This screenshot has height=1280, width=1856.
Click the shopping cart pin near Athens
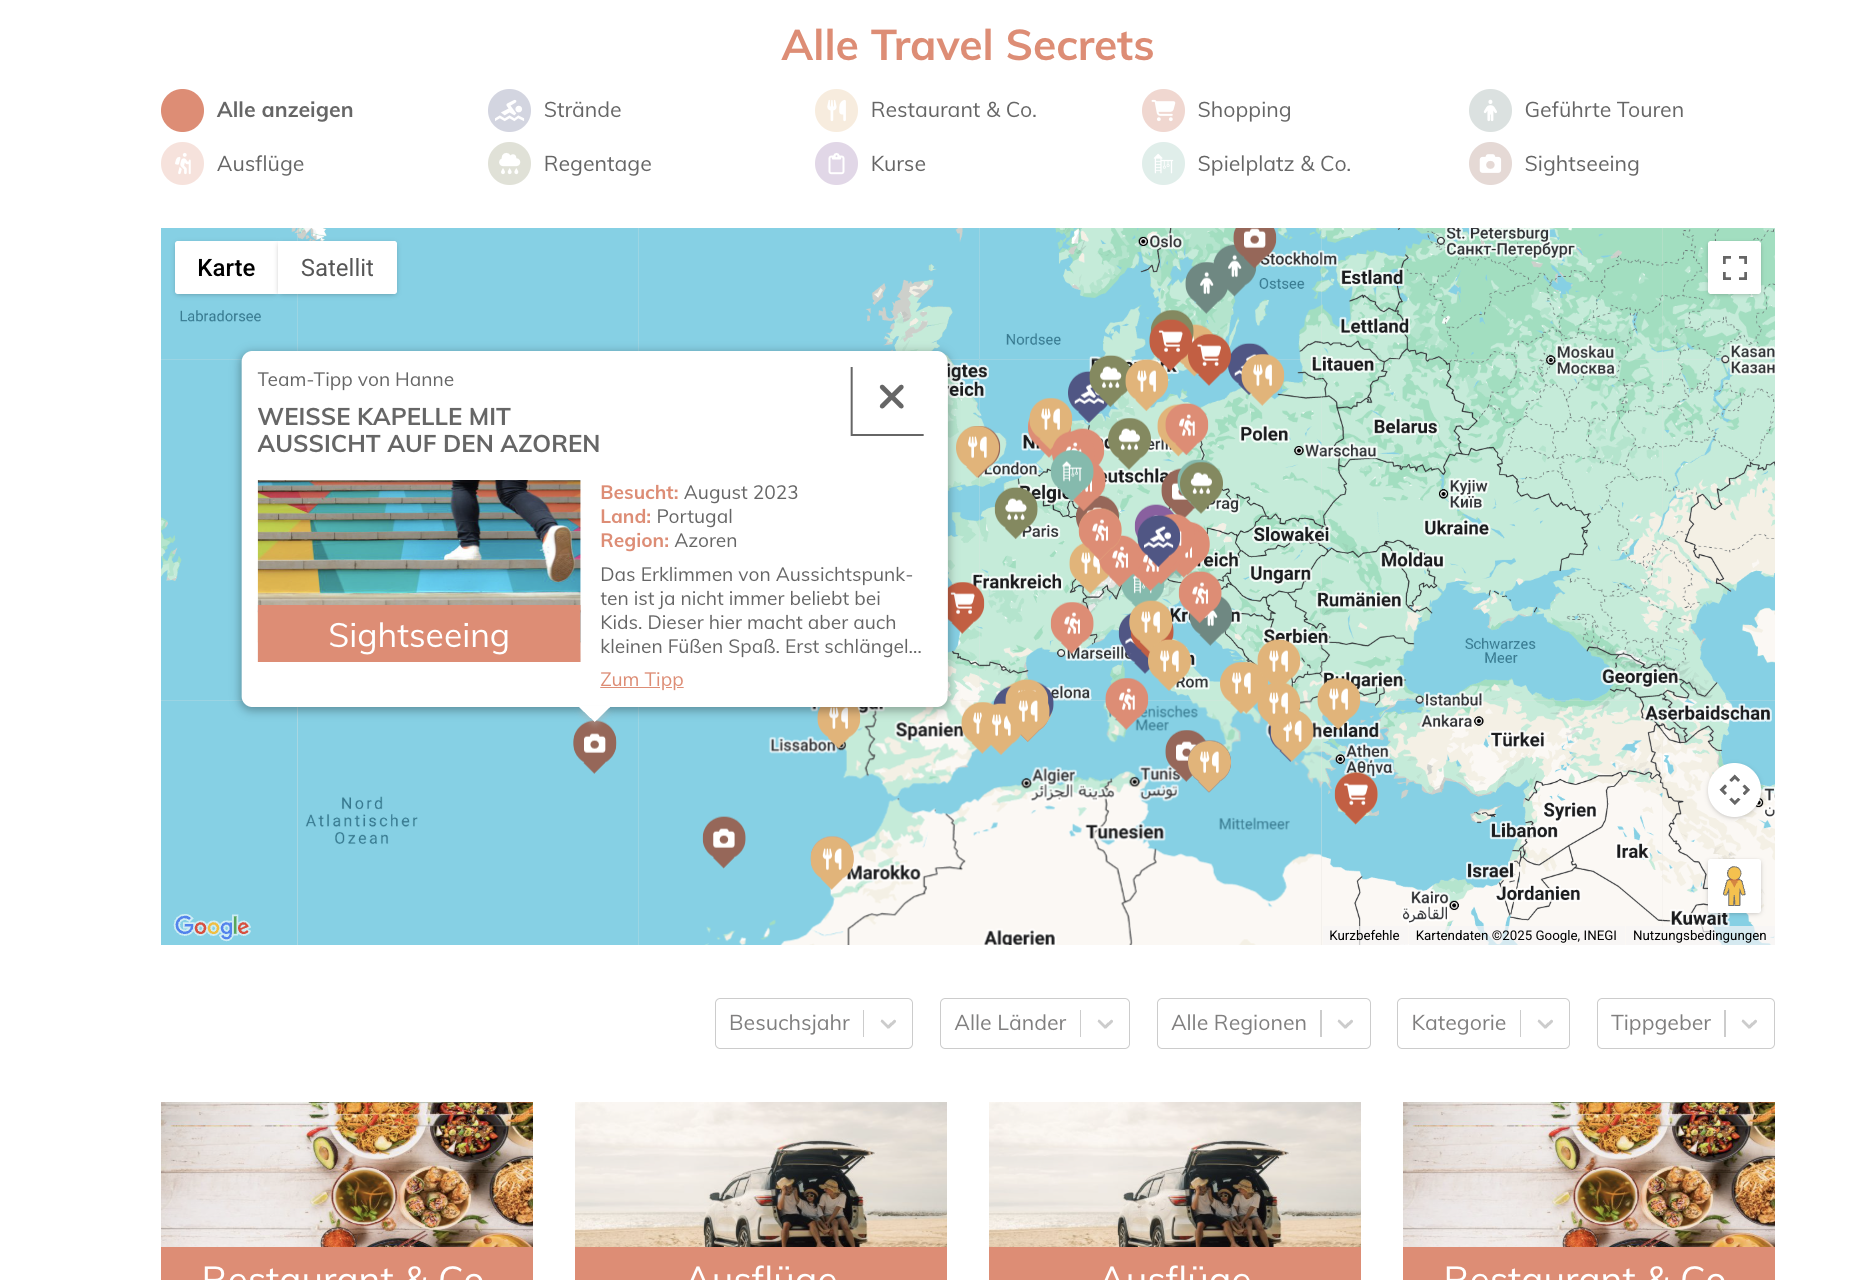1356,797
